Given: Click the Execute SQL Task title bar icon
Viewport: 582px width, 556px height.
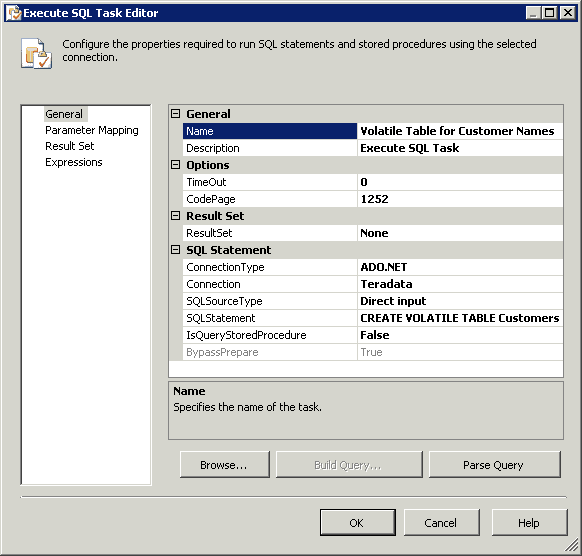Looking at the screenshot, I should [14, 13].
